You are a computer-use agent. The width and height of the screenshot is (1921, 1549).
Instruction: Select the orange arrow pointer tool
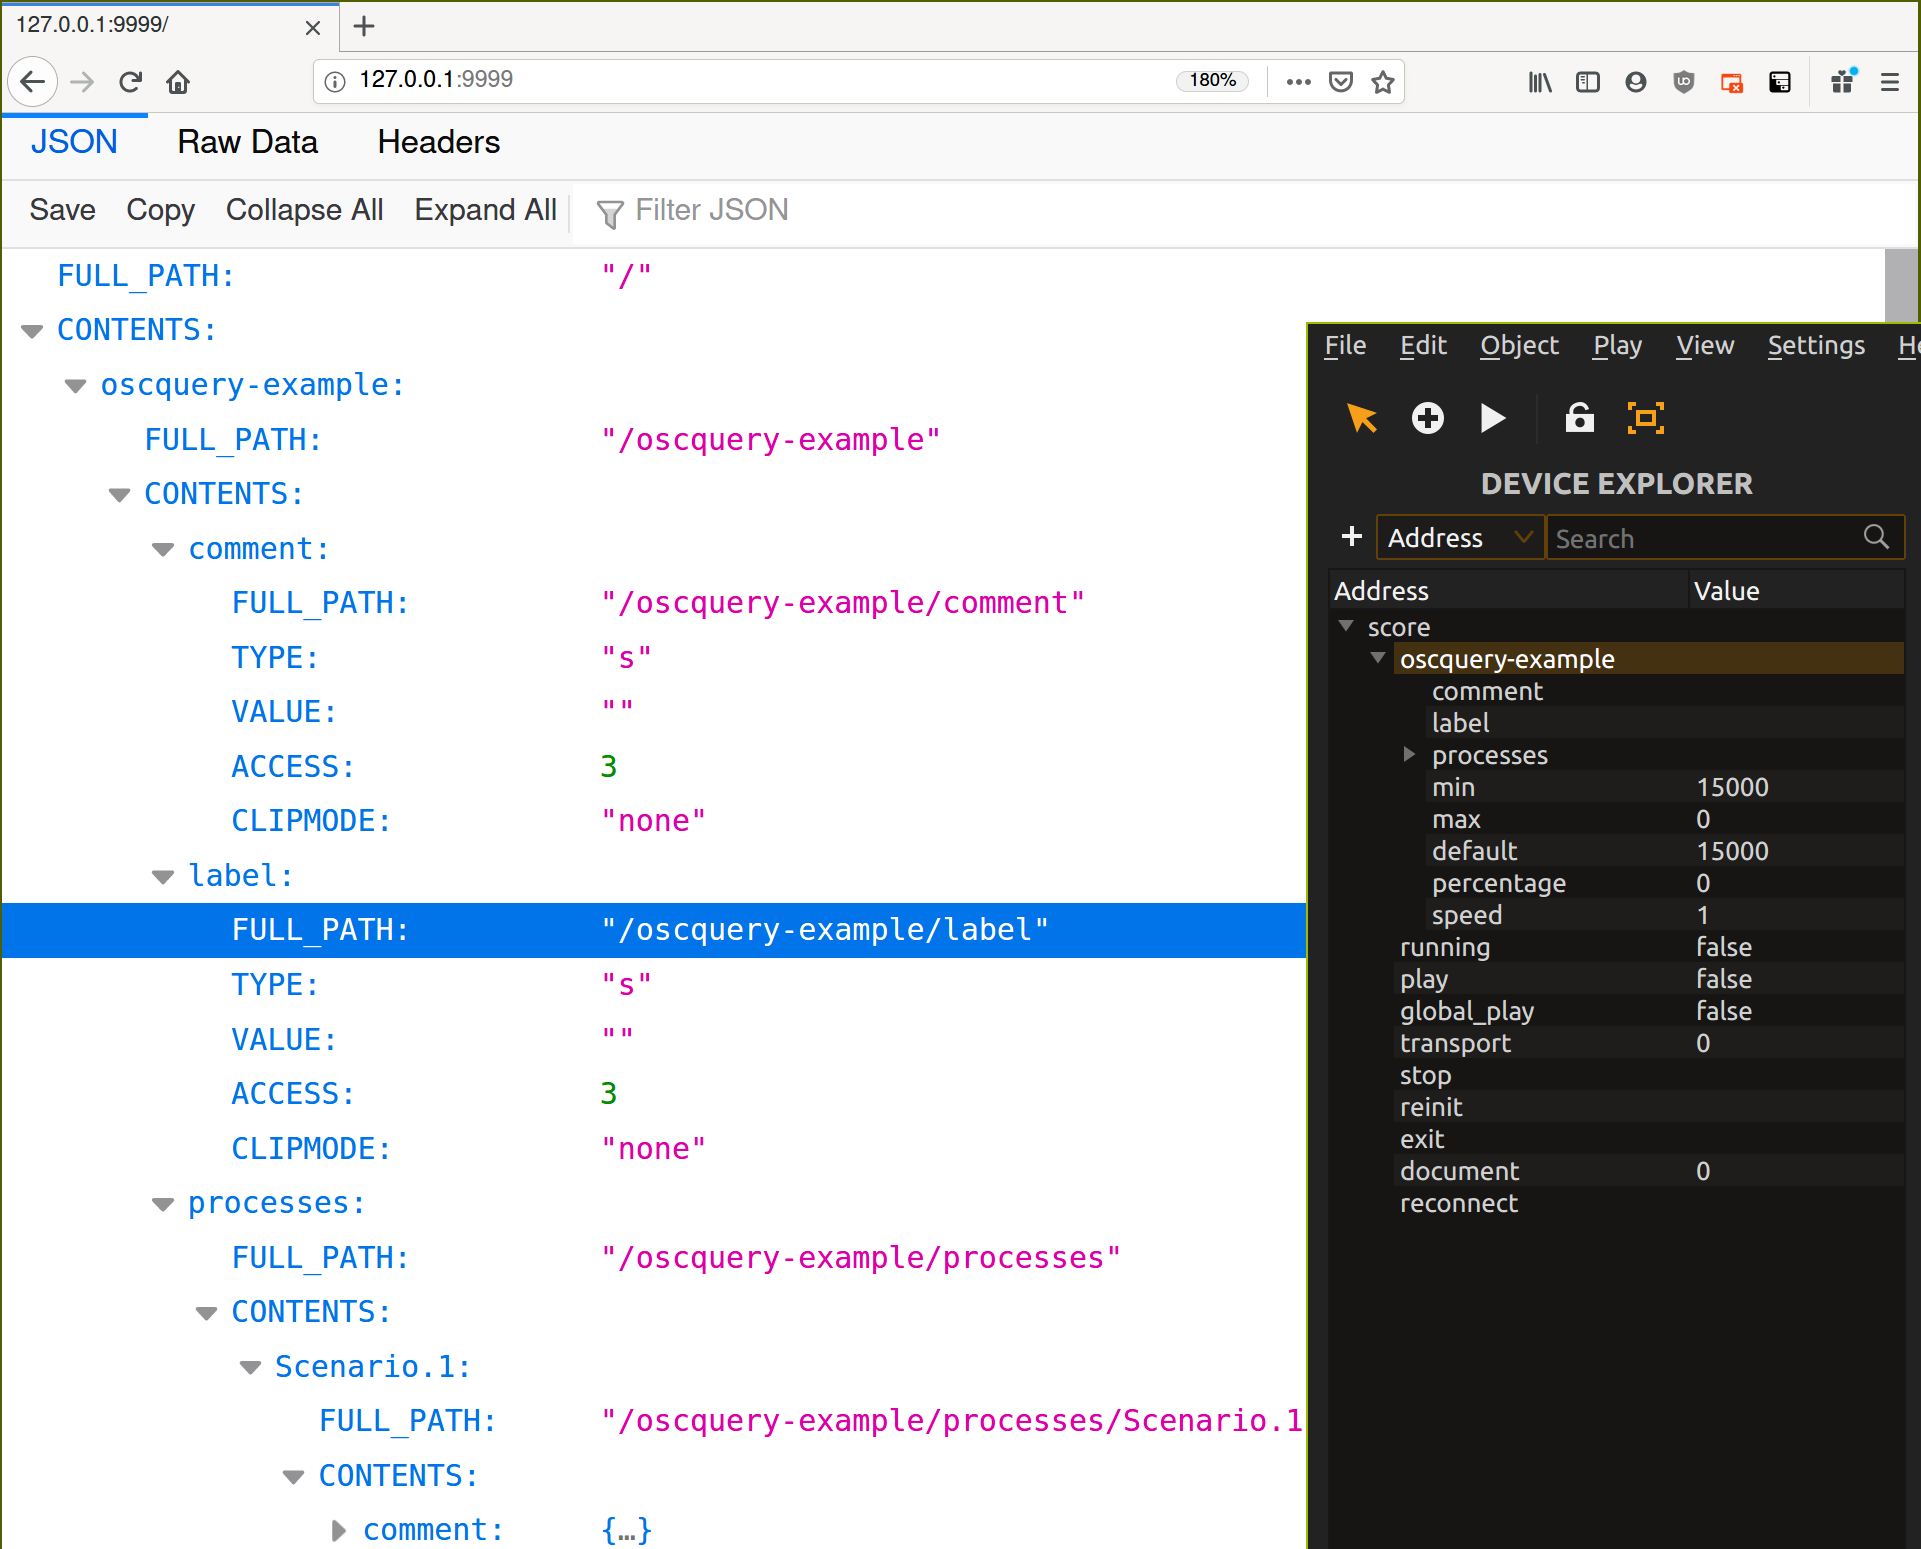(1361, 418)
